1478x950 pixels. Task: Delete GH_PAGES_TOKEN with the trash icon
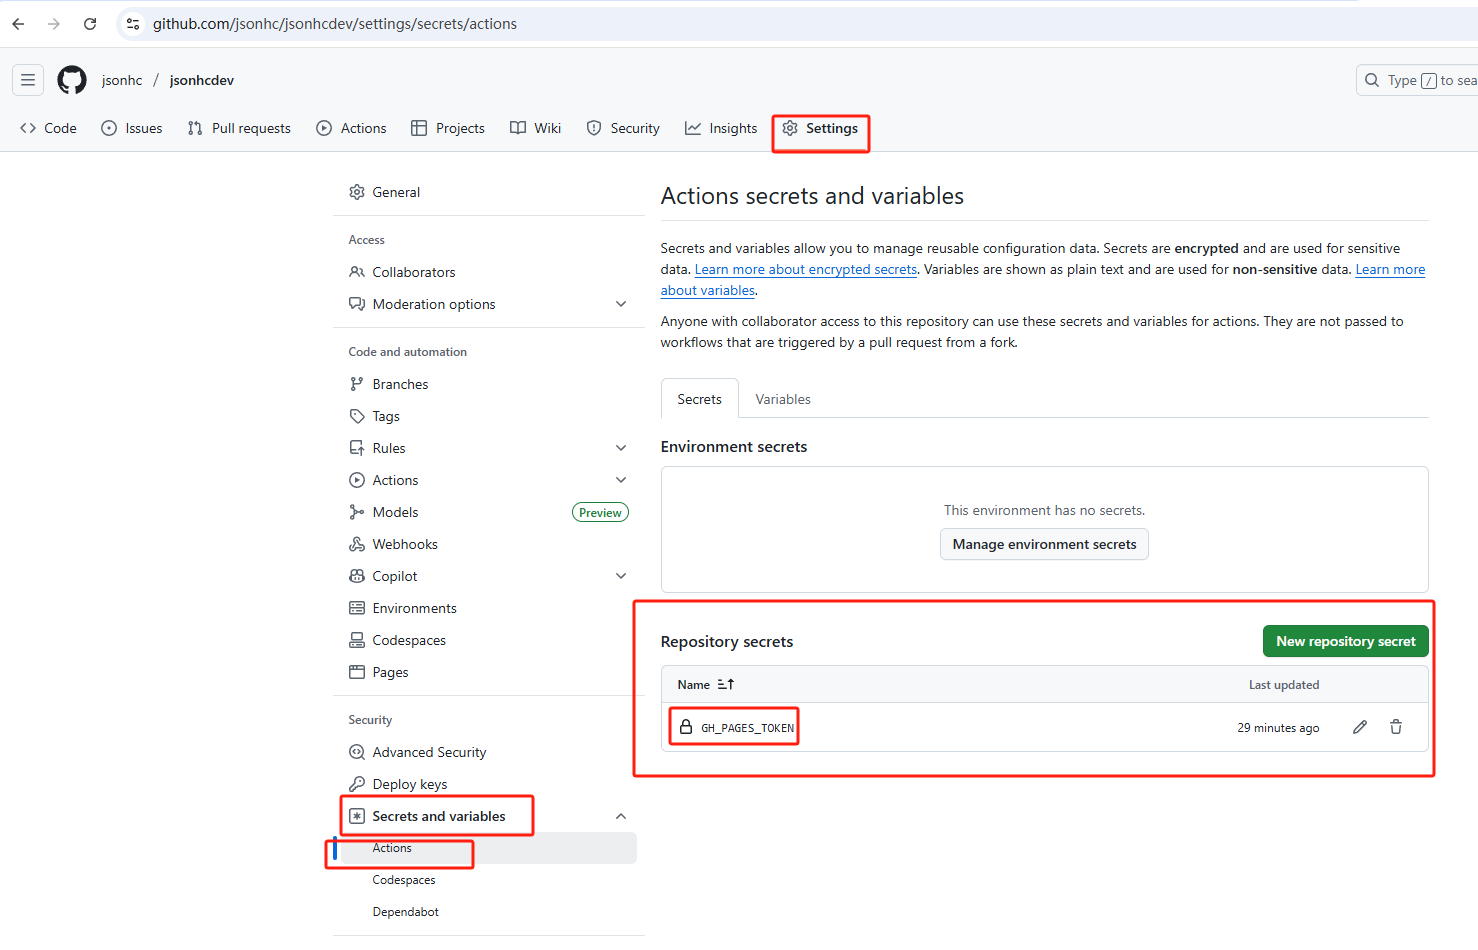tap(1396, 727)
